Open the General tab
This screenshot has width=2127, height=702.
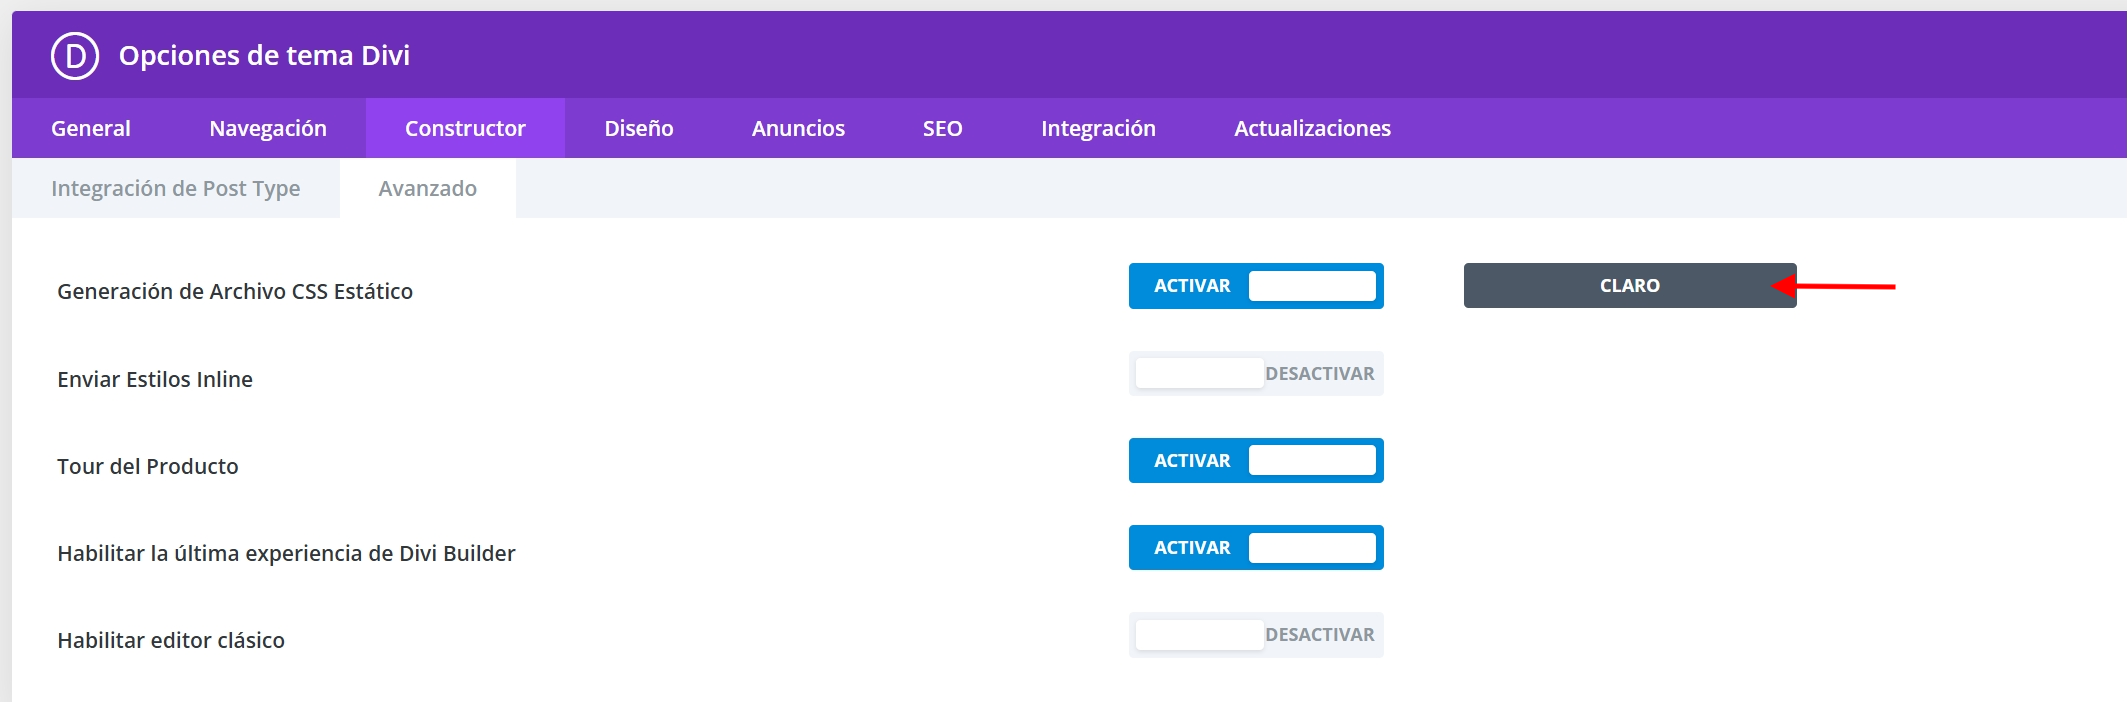point(91,128)
